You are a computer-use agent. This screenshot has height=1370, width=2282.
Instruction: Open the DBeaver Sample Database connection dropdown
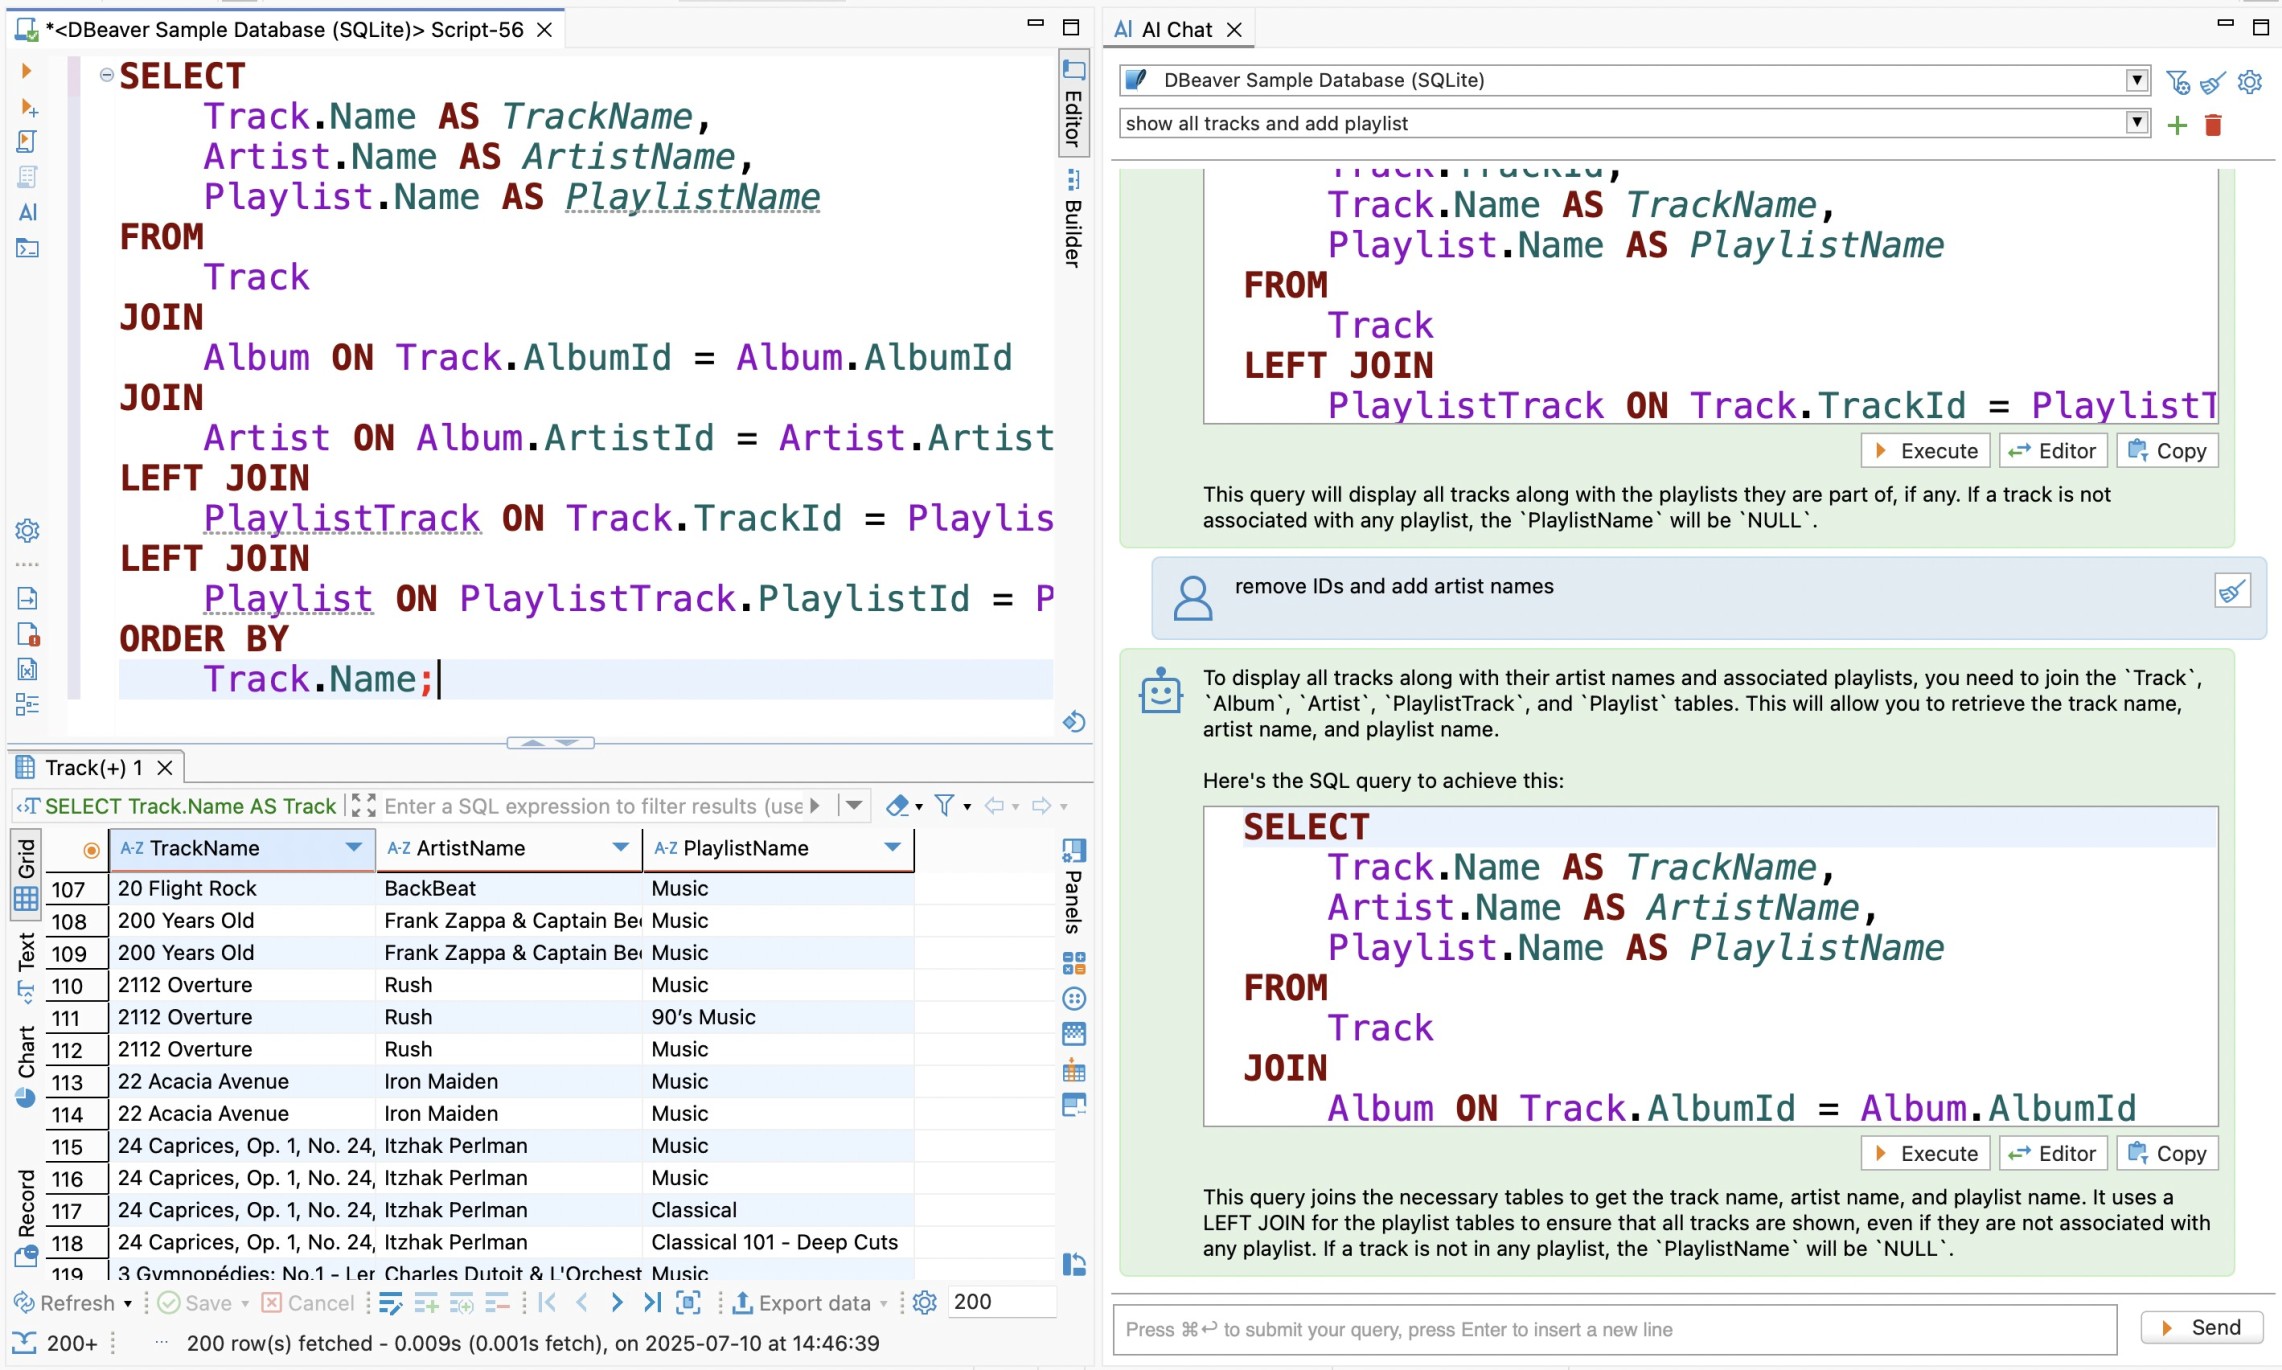click(2137, 80)
